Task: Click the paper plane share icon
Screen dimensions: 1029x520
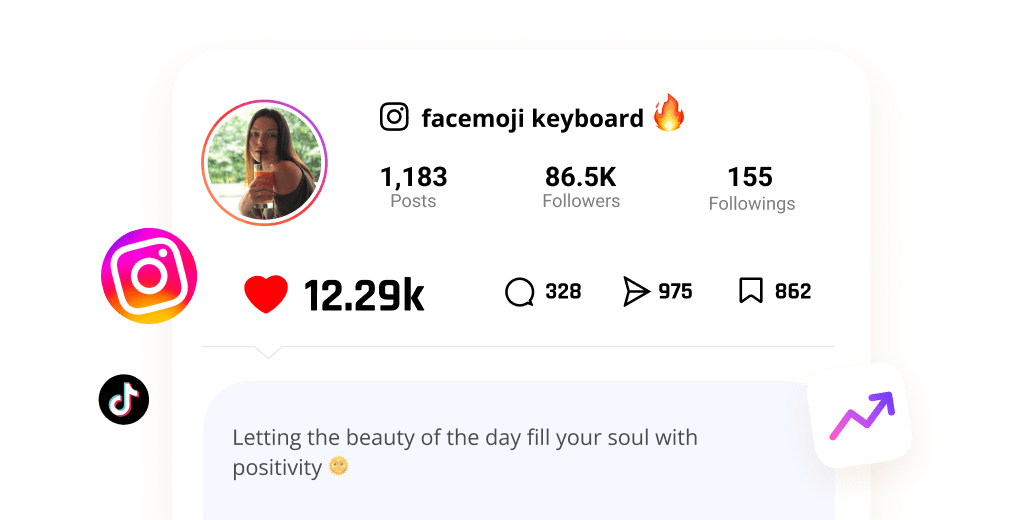Action: [635, 292]
